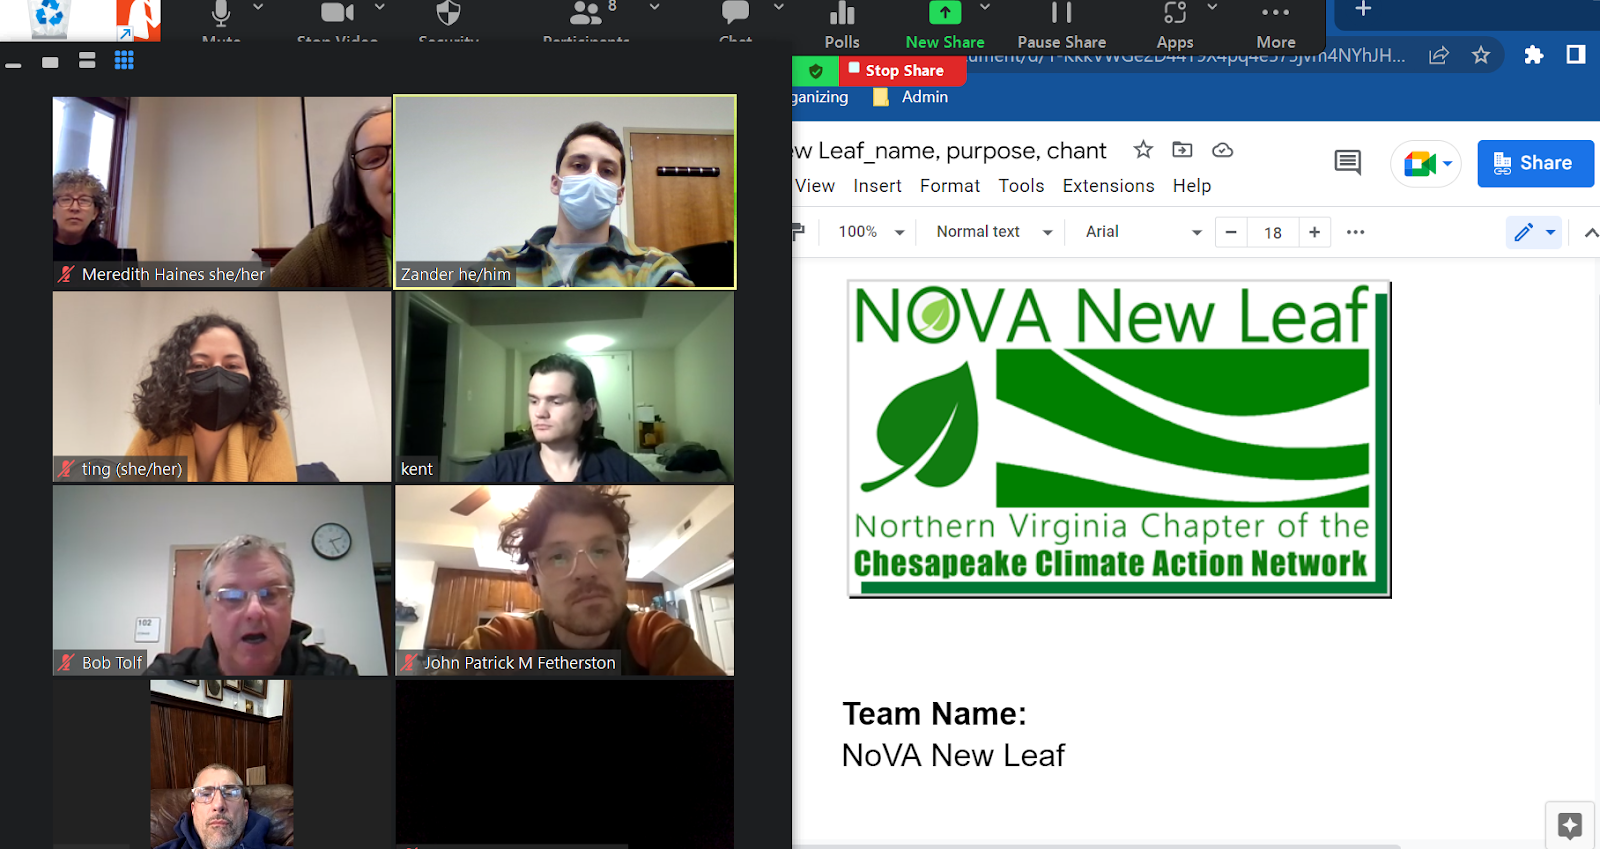This screenshot has height=849, width=1600.
Task: Switch to stacked strip view
Action: pyautogui.click(x=87, y=61)
